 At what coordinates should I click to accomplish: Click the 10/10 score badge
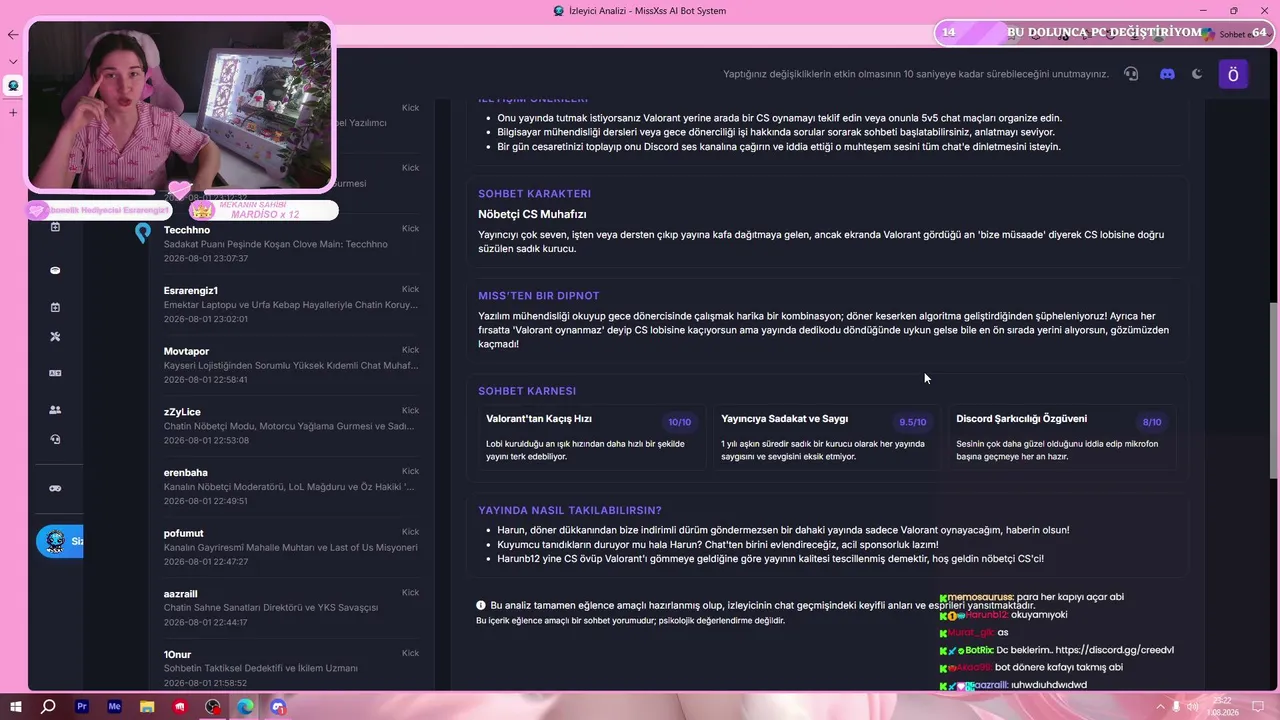pyautogui.click(x=679, y=422)
